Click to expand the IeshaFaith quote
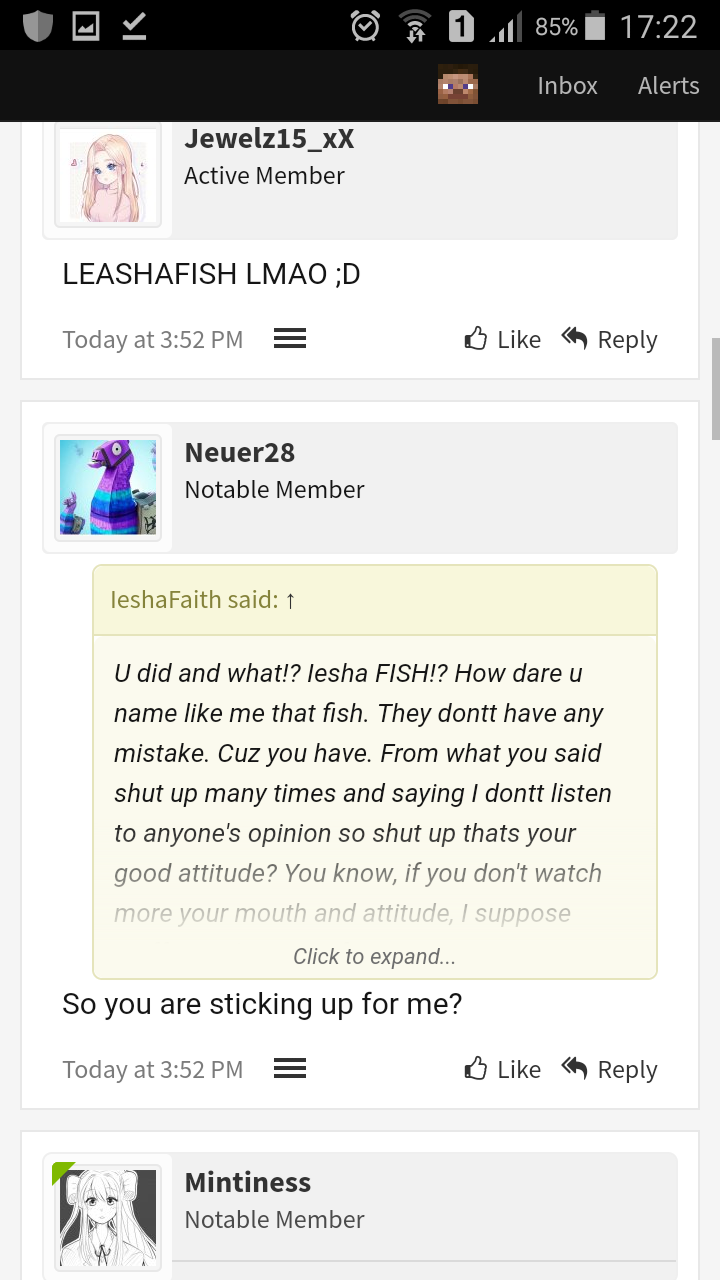The image size is (720, 1280). [374, 957]
